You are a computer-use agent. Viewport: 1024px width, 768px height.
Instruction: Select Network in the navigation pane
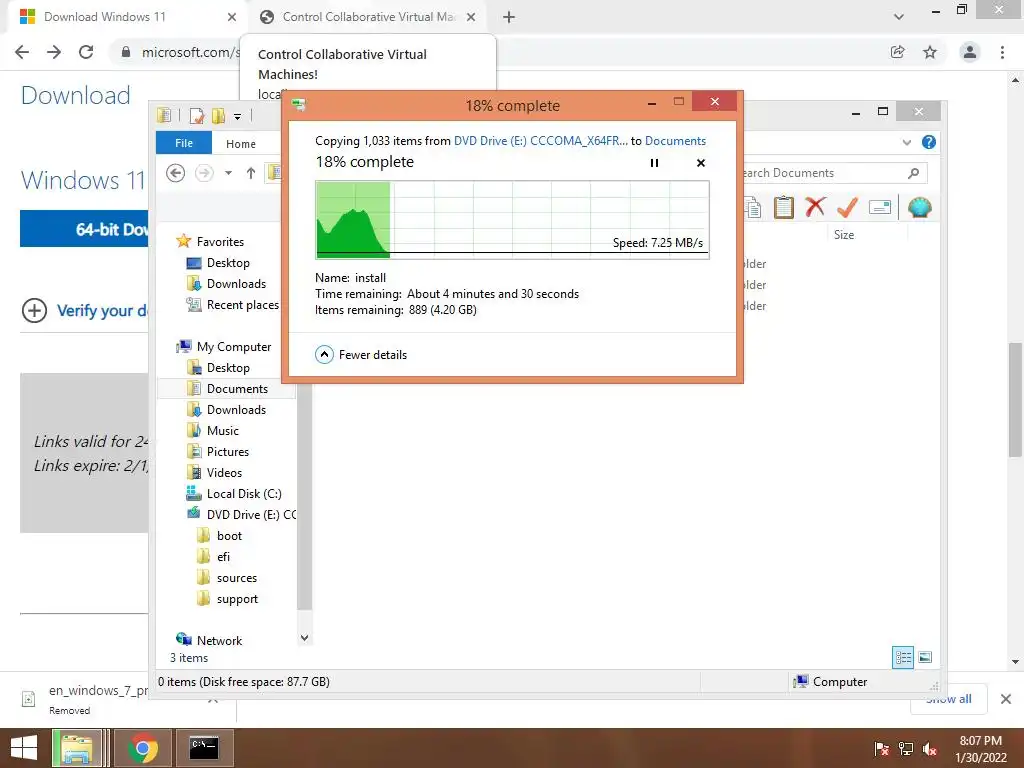click(219, 641)
